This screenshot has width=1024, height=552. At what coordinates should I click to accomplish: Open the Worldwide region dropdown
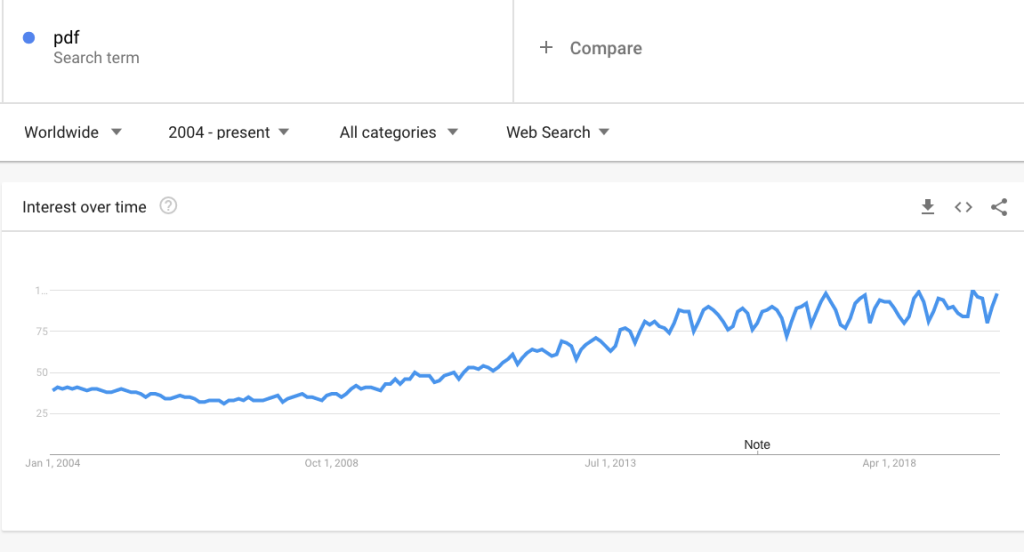pos(73,132)
